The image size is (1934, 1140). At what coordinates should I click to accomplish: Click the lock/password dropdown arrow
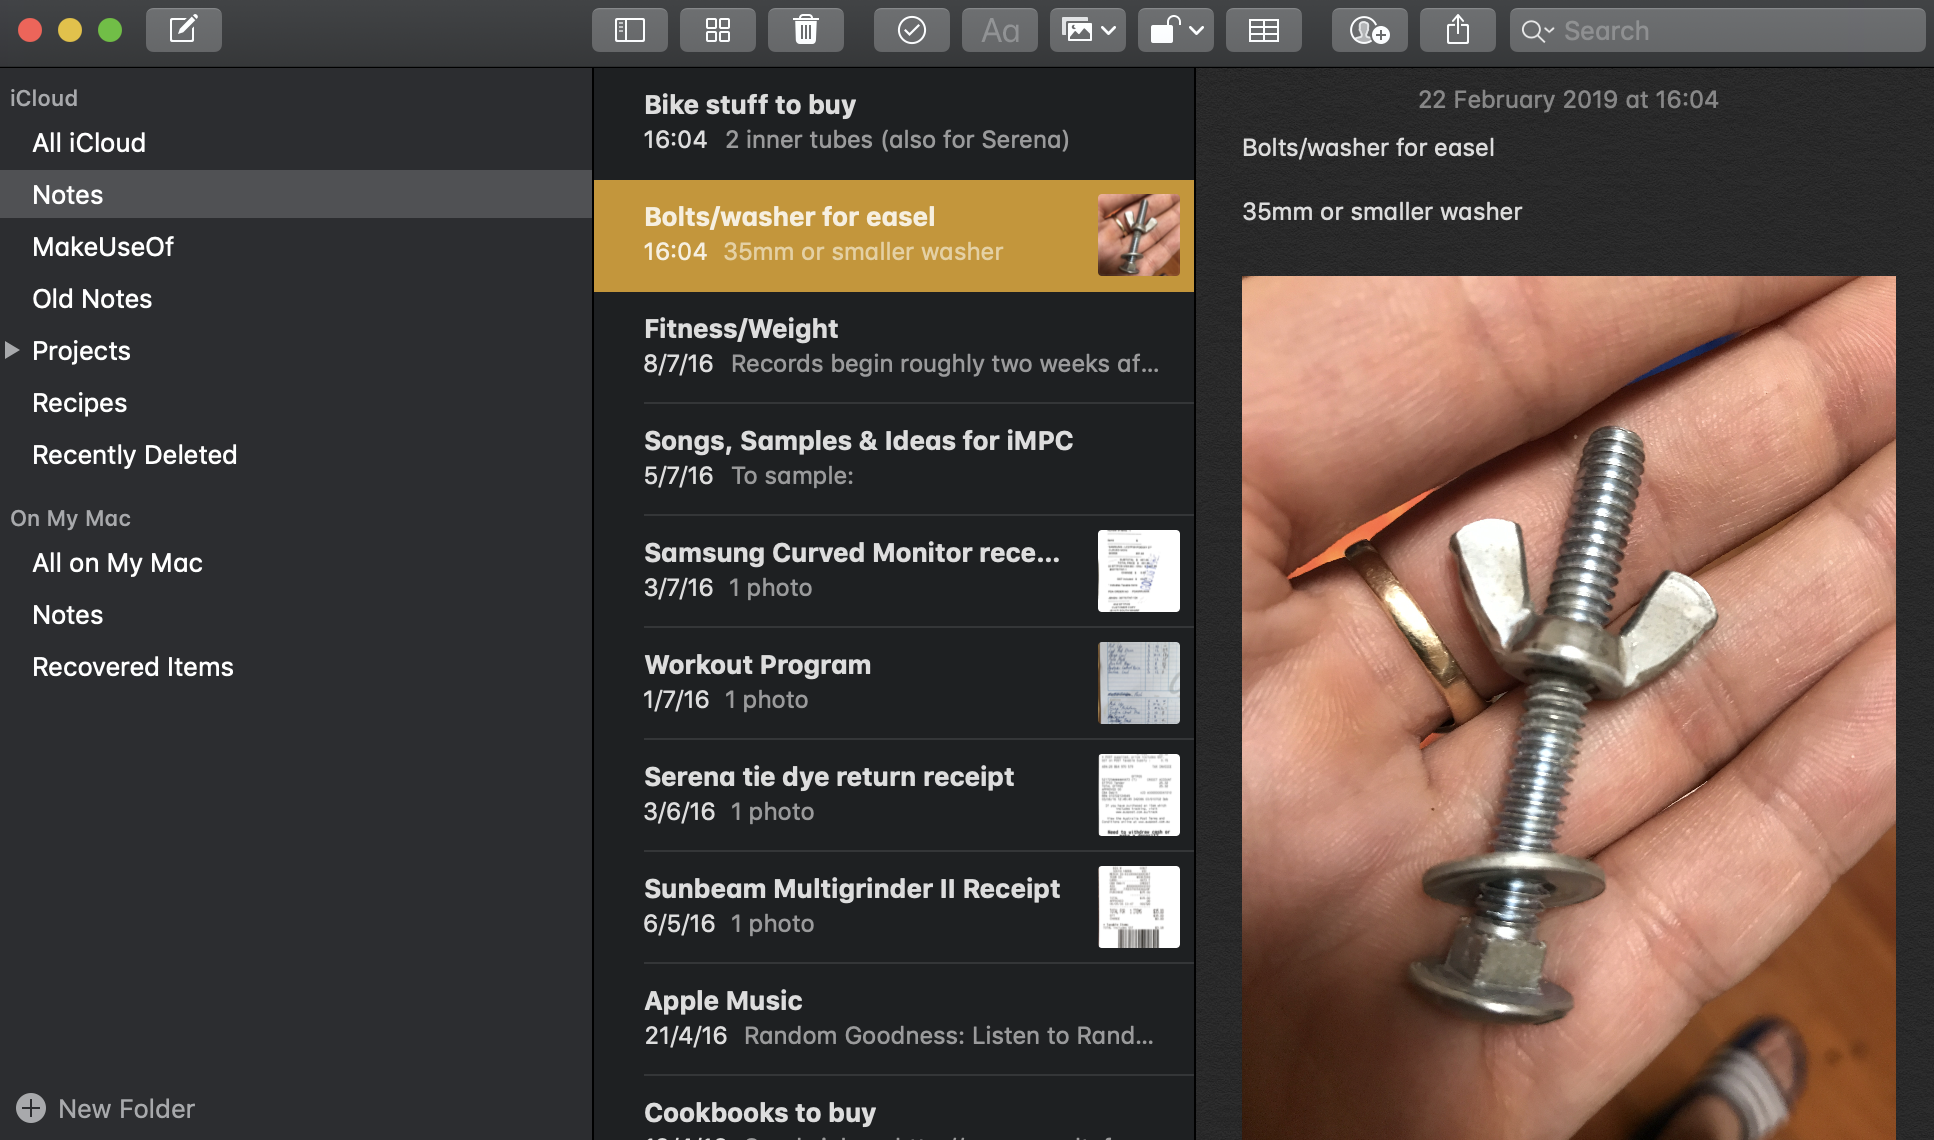[x=1197, y=30]
